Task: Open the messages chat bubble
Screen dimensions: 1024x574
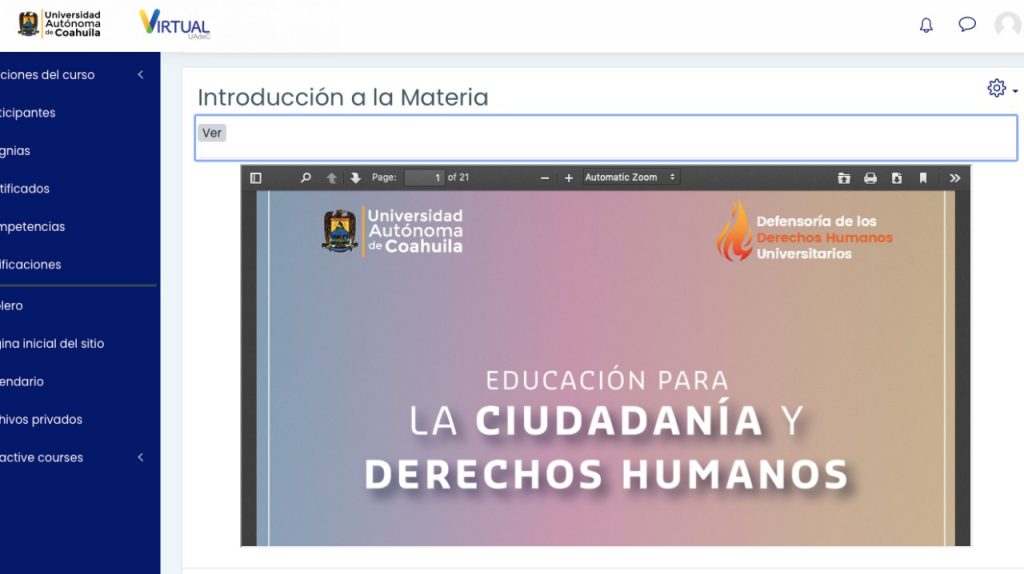Action: pyautogui.click(x=967, y=25)
